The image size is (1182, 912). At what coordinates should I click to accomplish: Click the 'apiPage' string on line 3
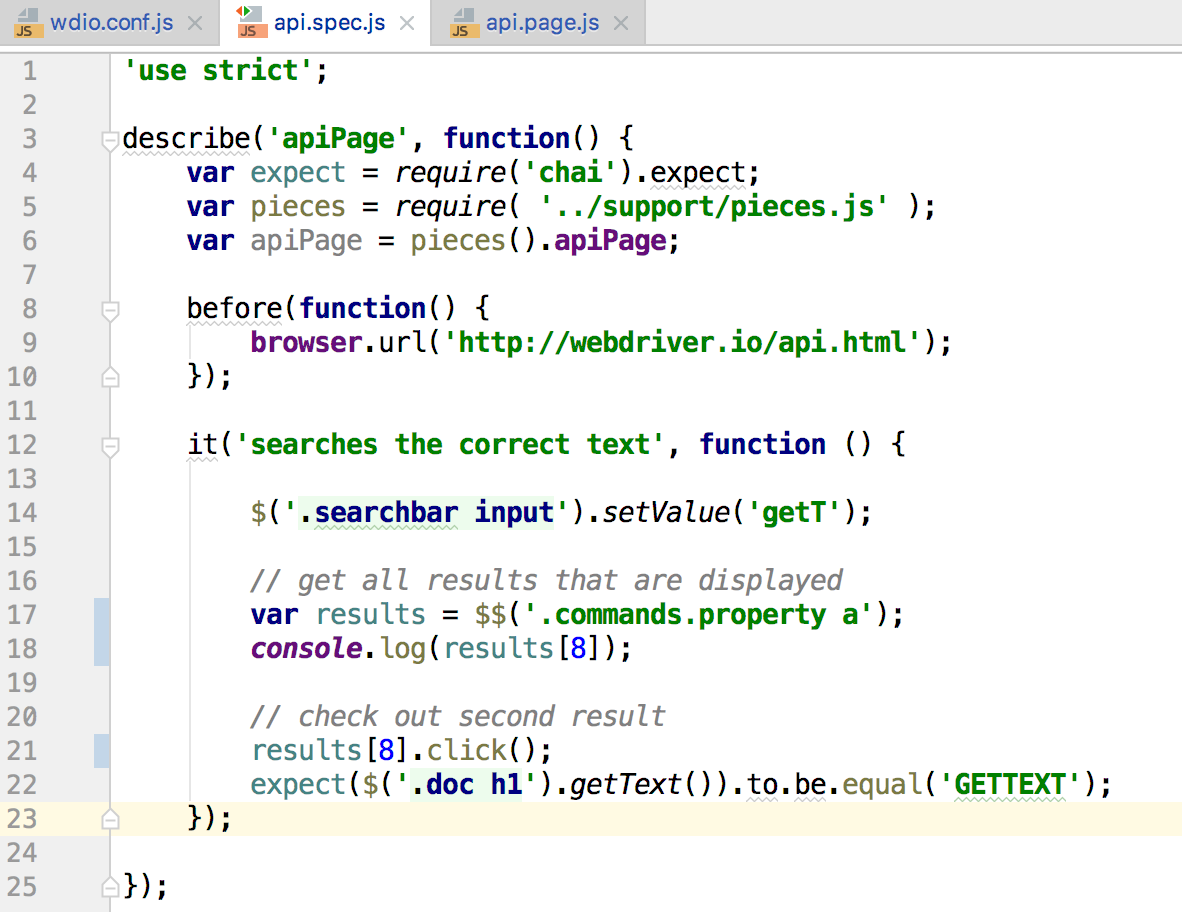[338, 139]
